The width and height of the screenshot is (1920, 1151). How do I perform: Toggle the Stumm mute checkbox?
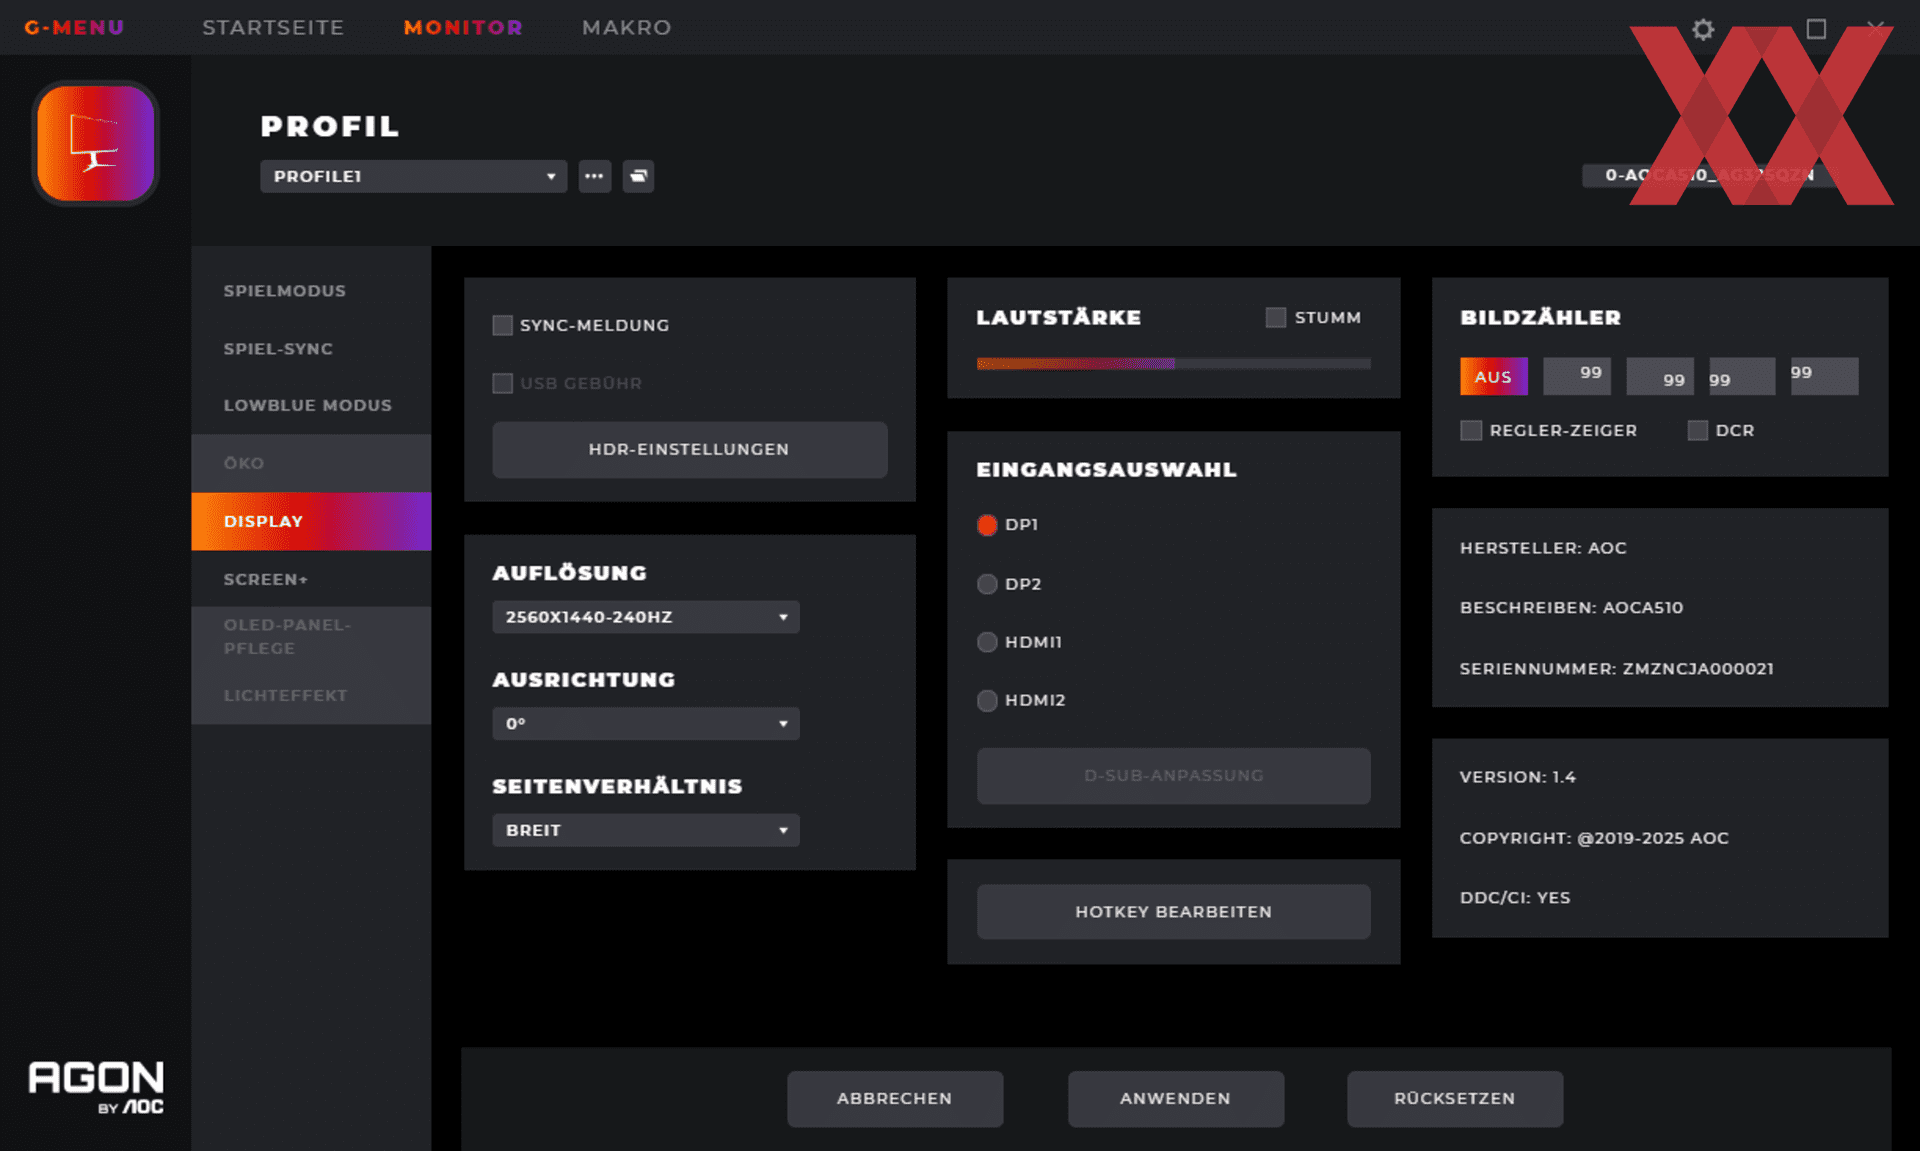point(1275,317)
